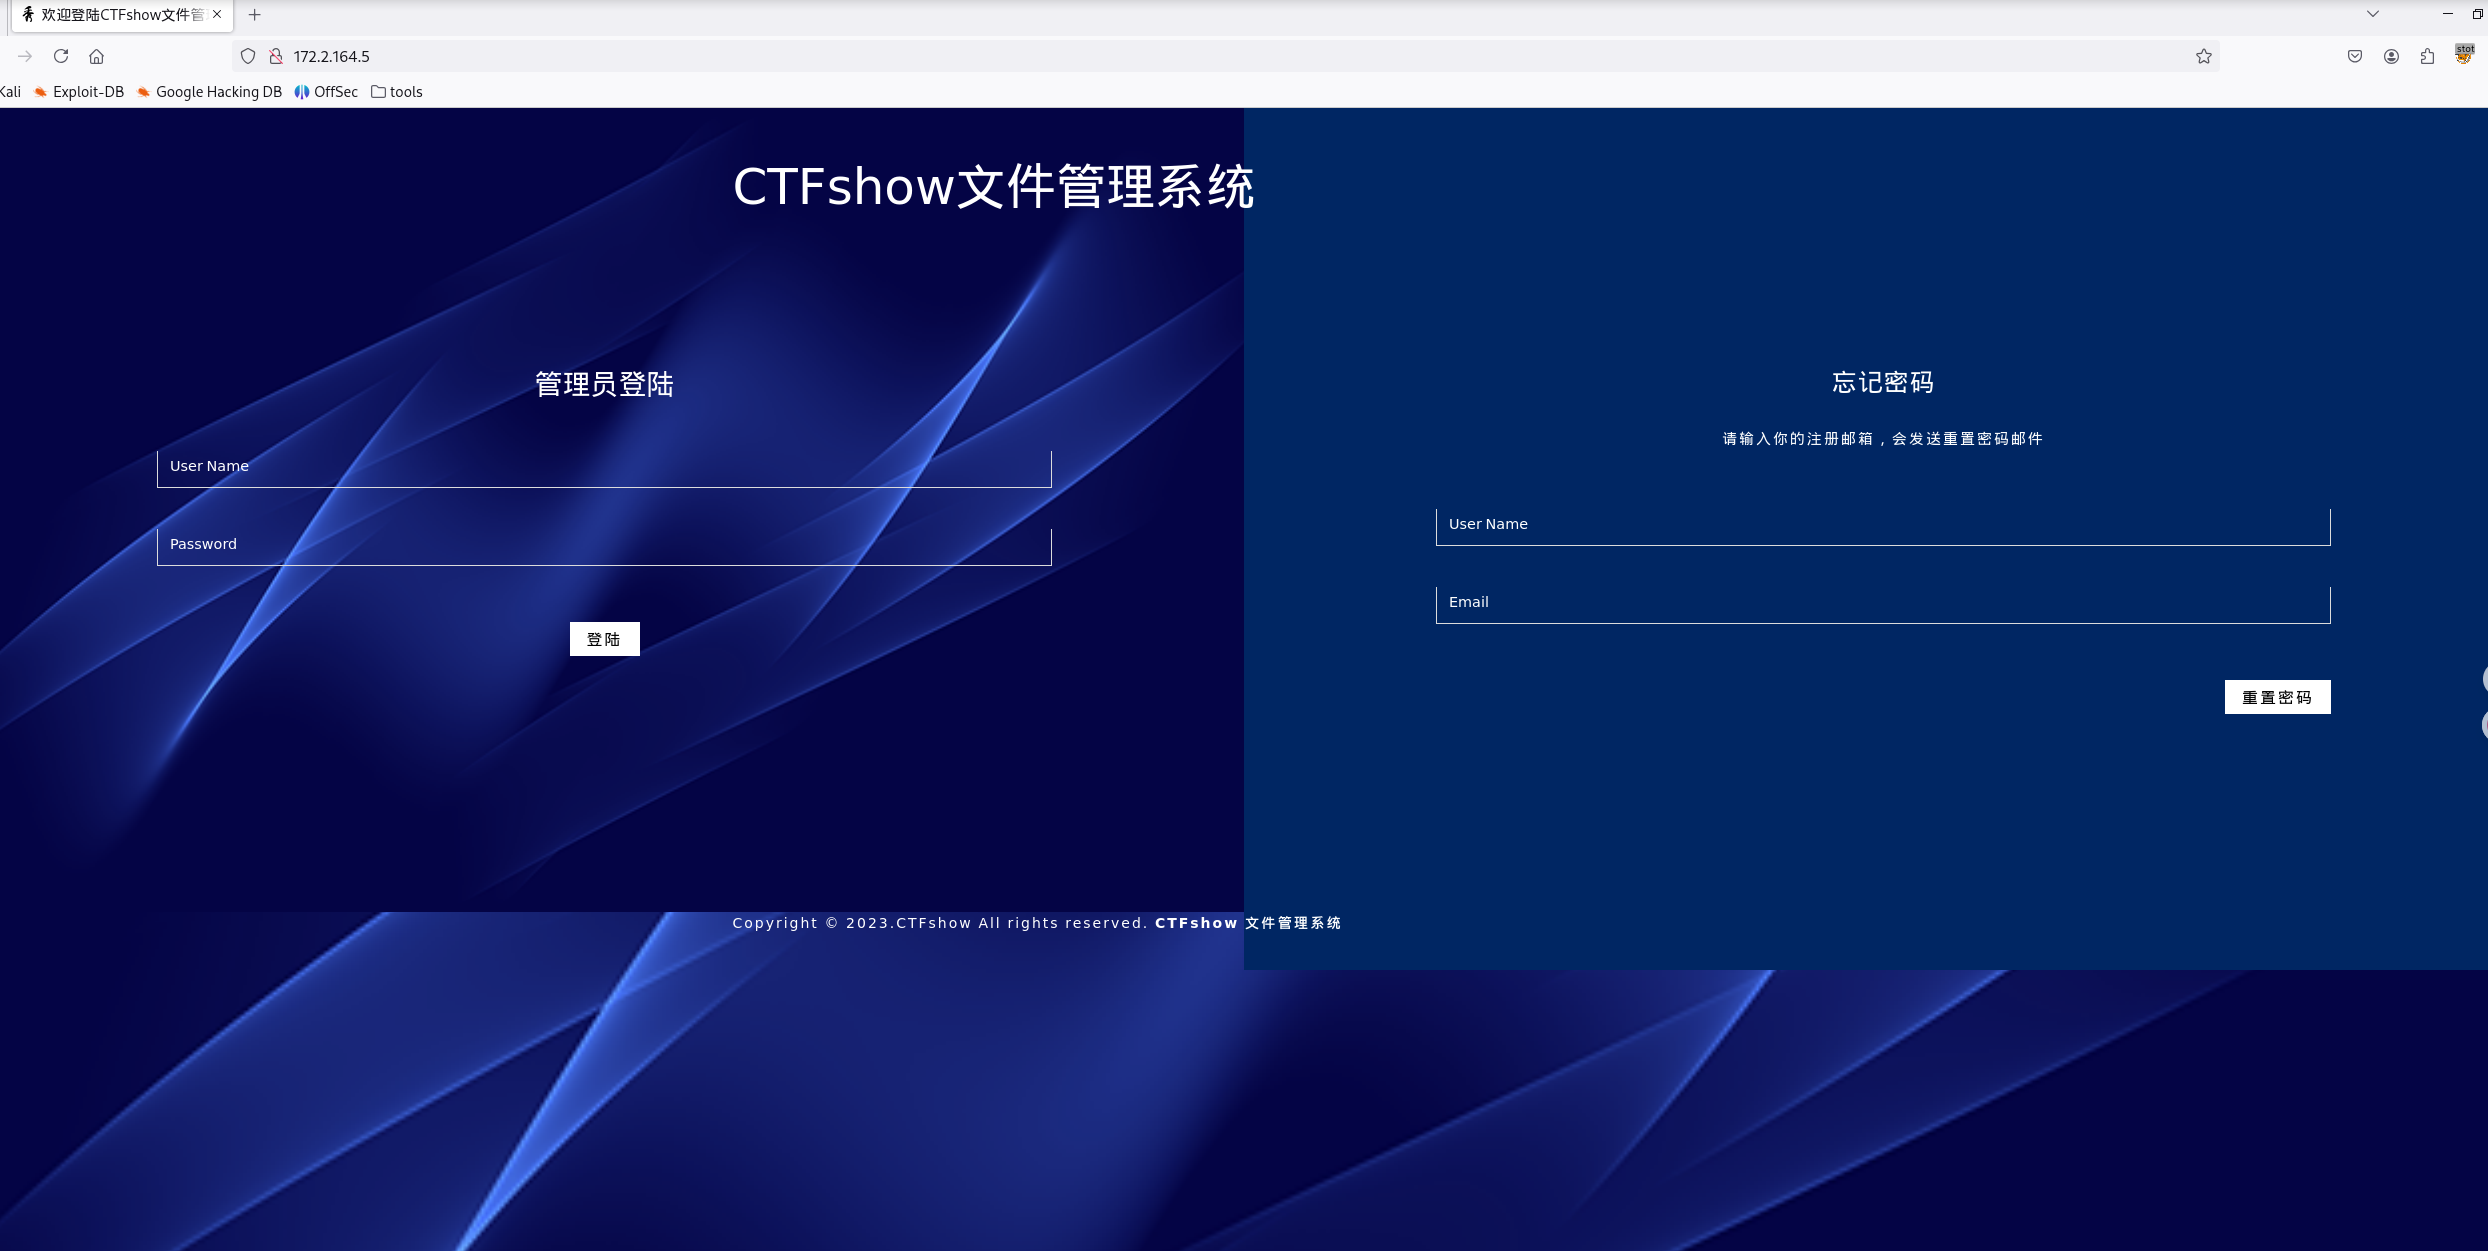Focus the Email field for password reset
Screen dimensions: 2488x1251
[1882, 603]
